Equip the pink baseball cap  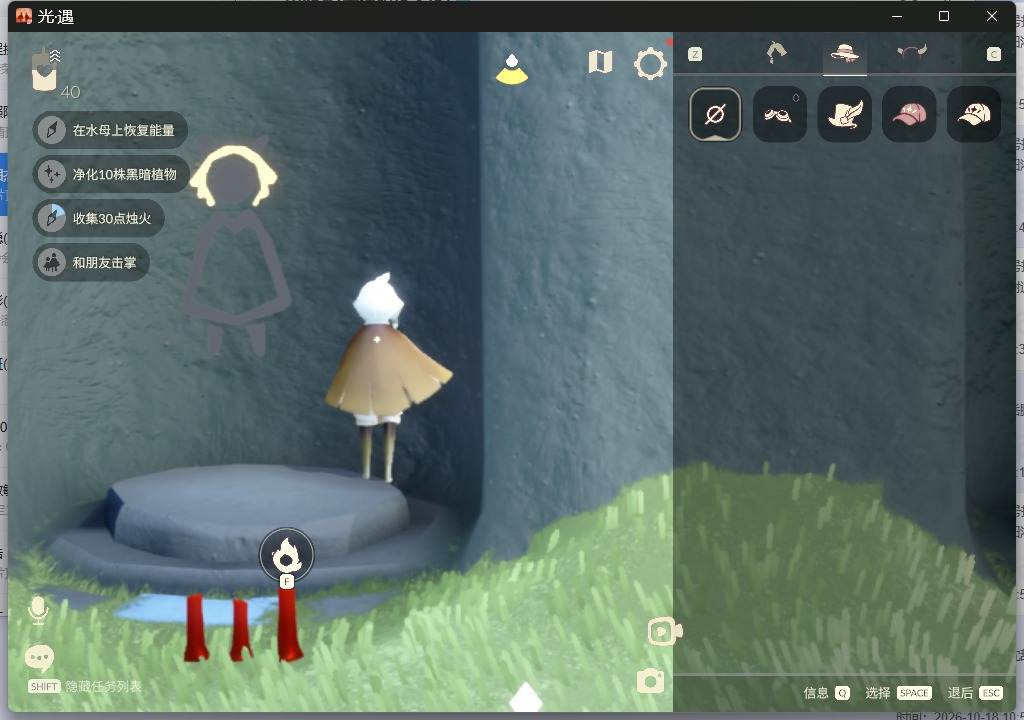pos(909,114)
